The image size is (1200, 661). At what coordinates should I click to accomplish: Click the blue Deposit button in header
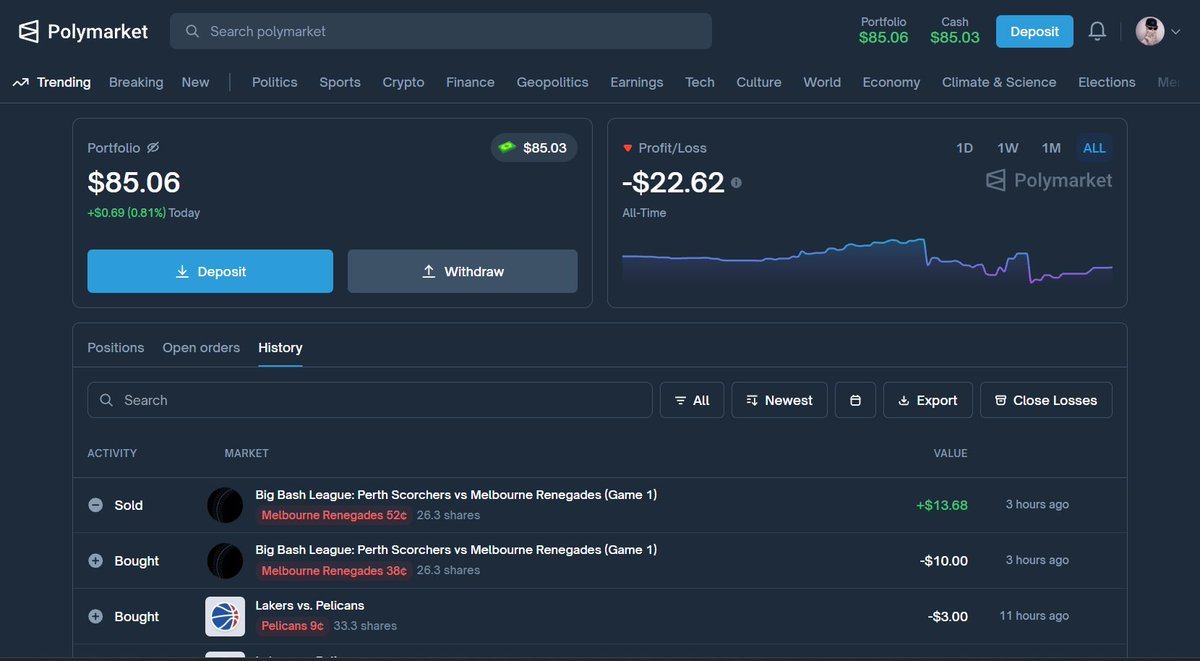click(x=1034, y=31)
